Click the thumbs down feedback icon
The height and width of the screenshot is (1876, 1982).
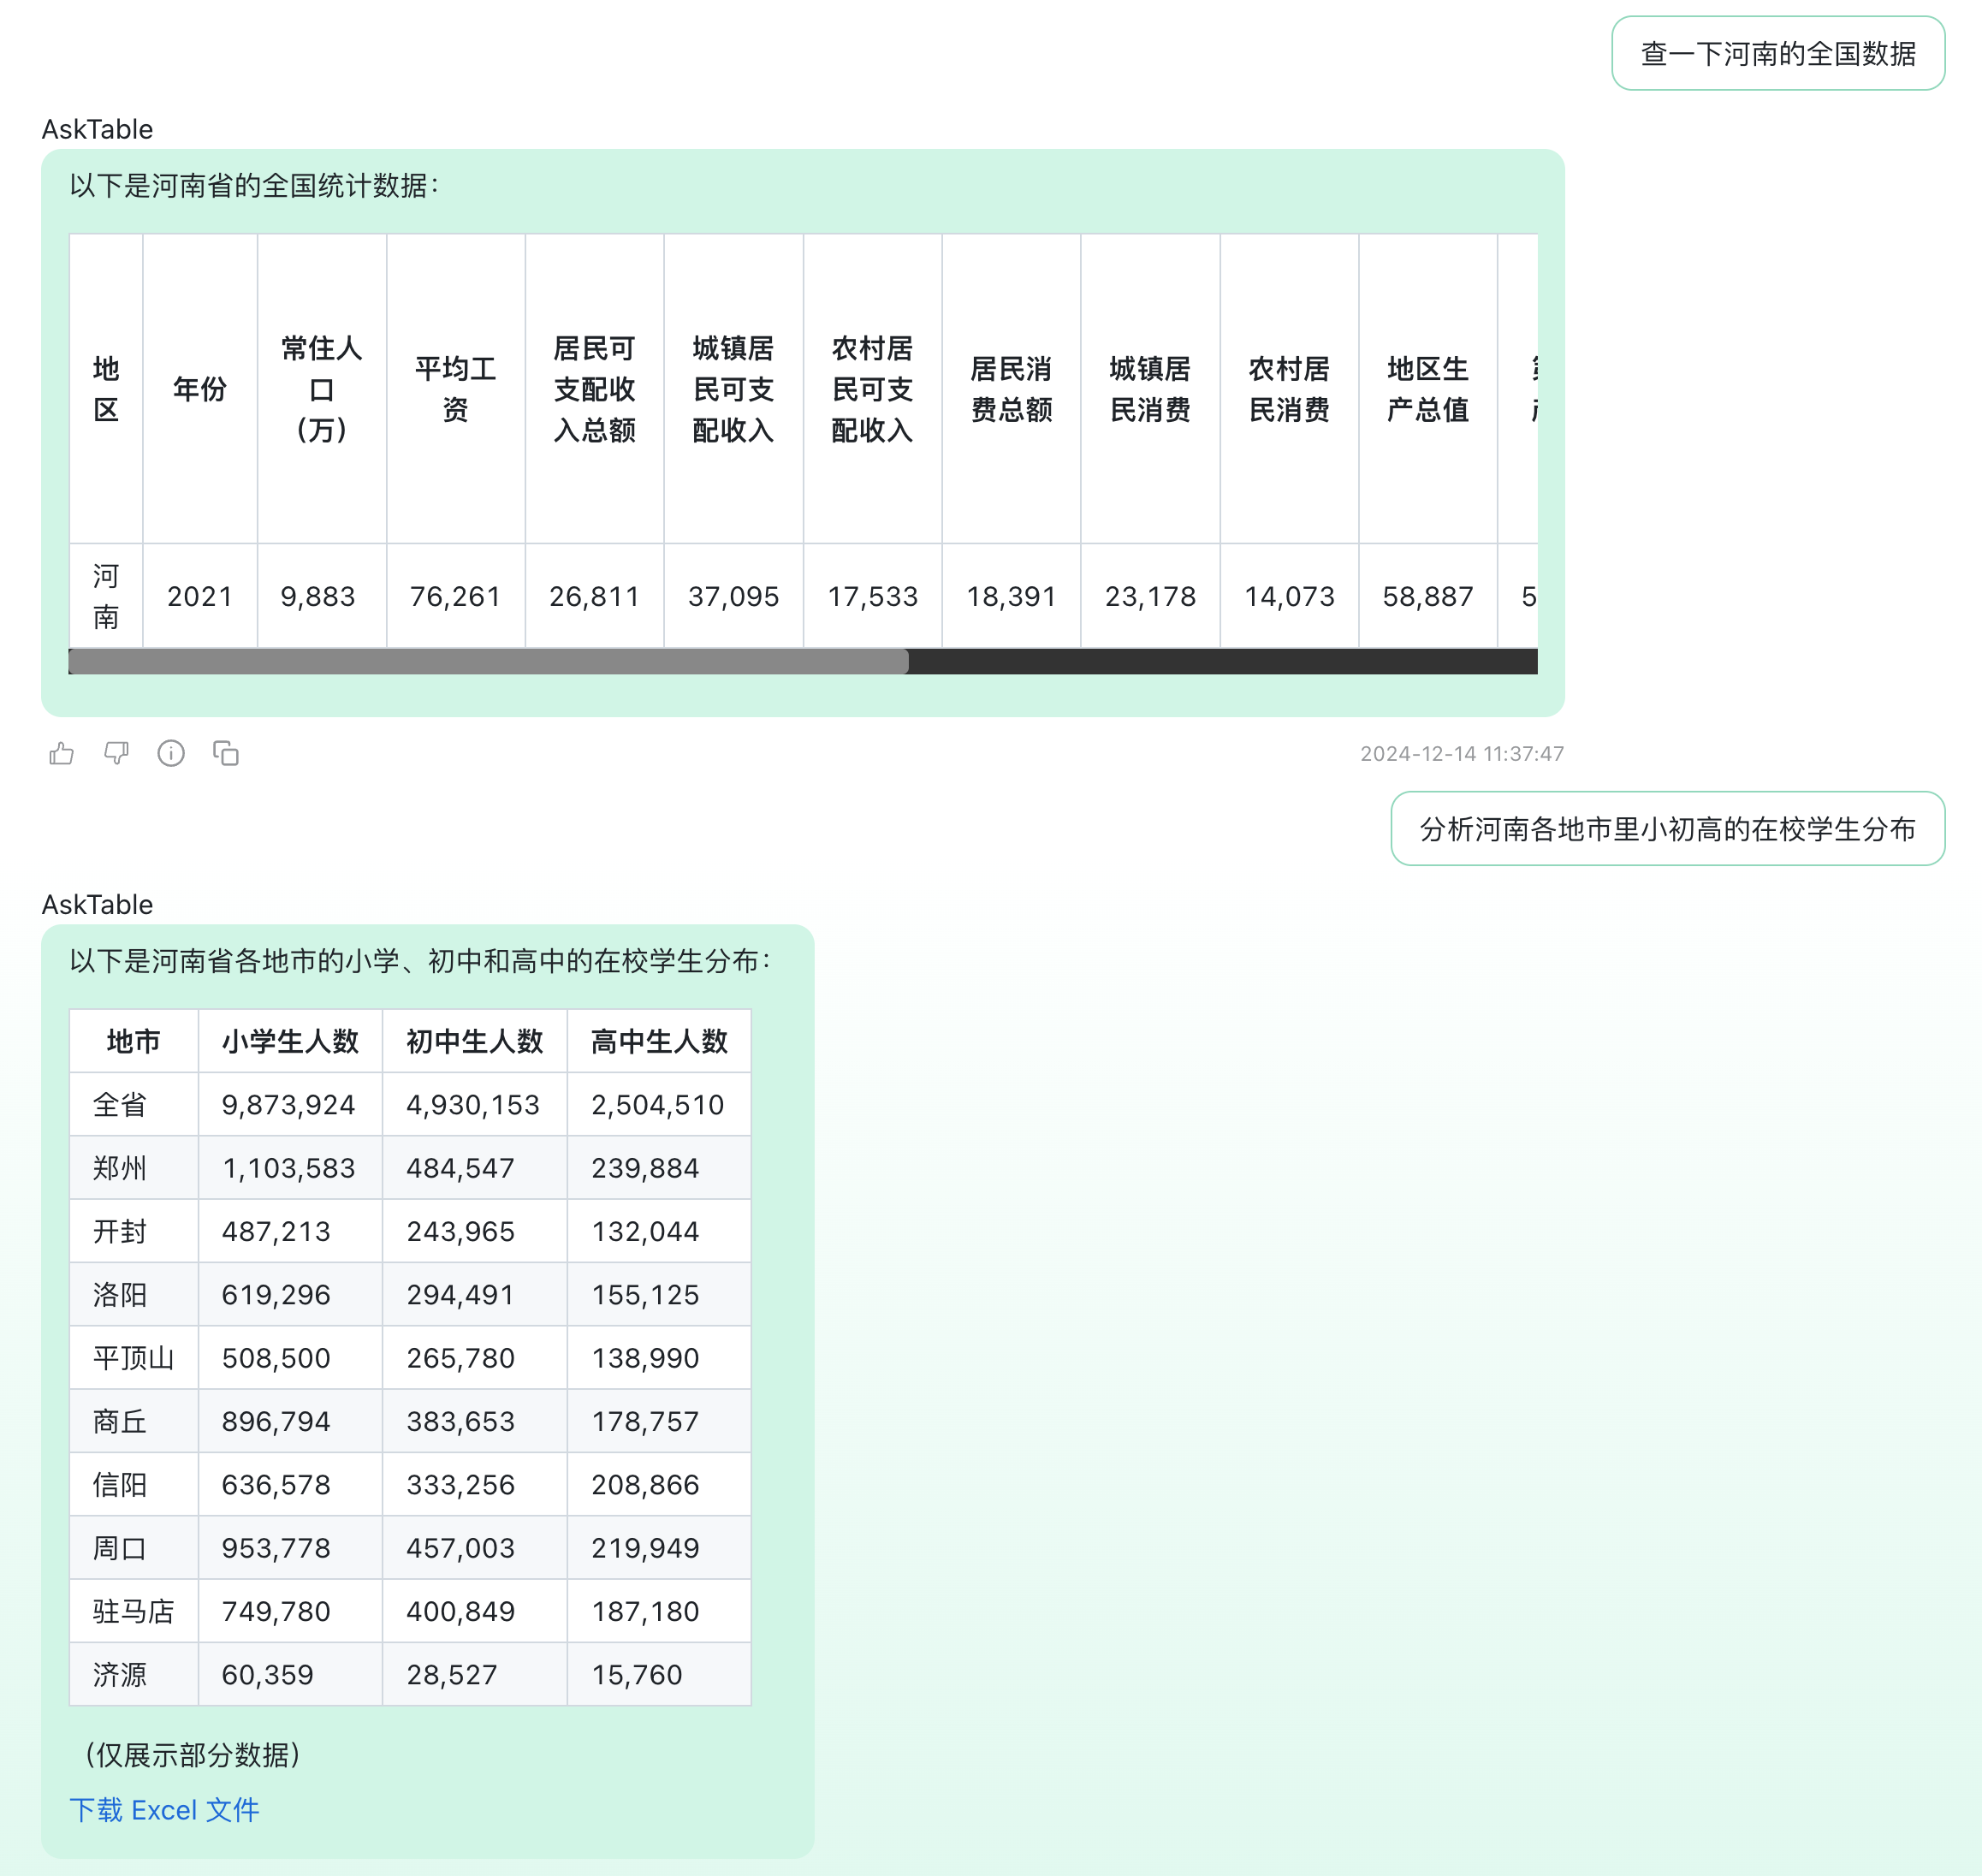coord(116,753)
